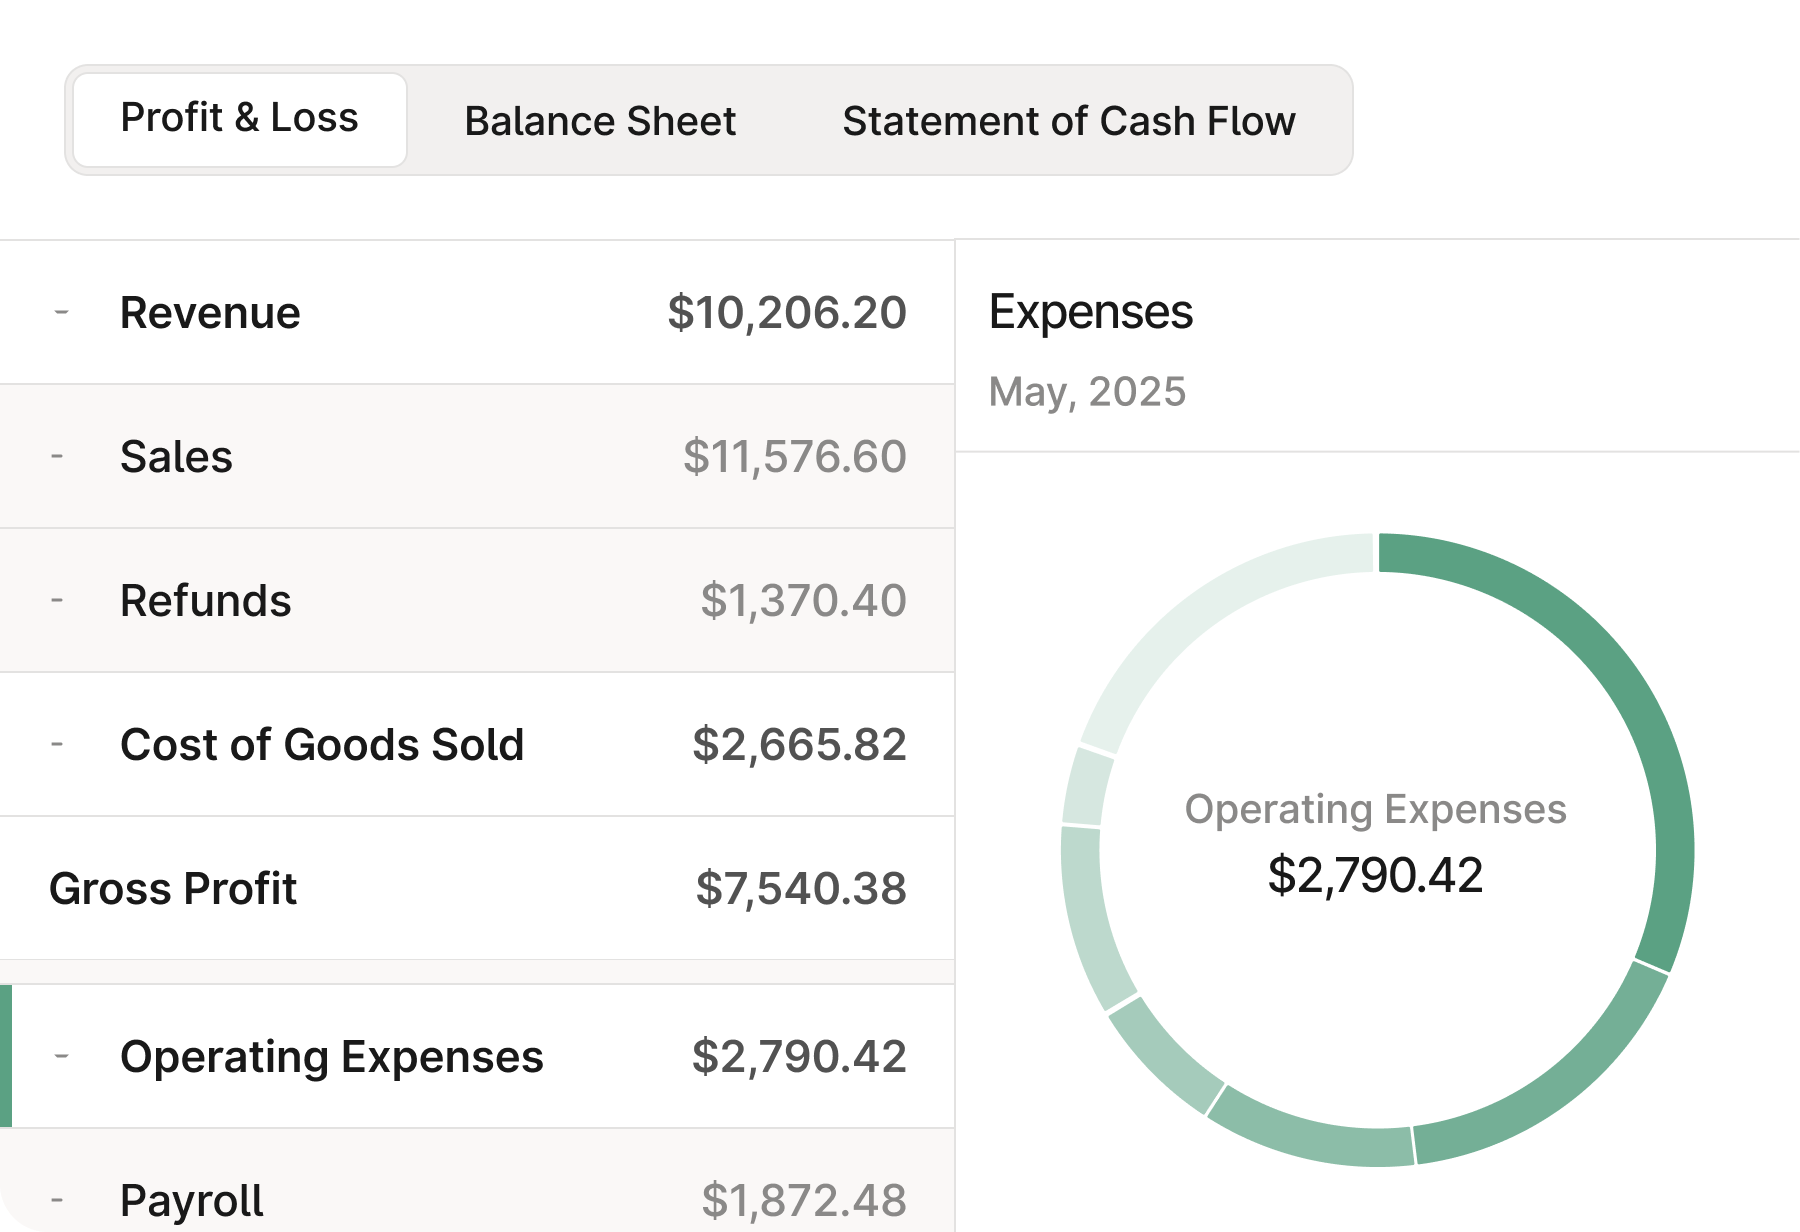Select the Payroll row label
Image resolution: width=1800 pixels, height=1232 pixels.
point(192,1200)
